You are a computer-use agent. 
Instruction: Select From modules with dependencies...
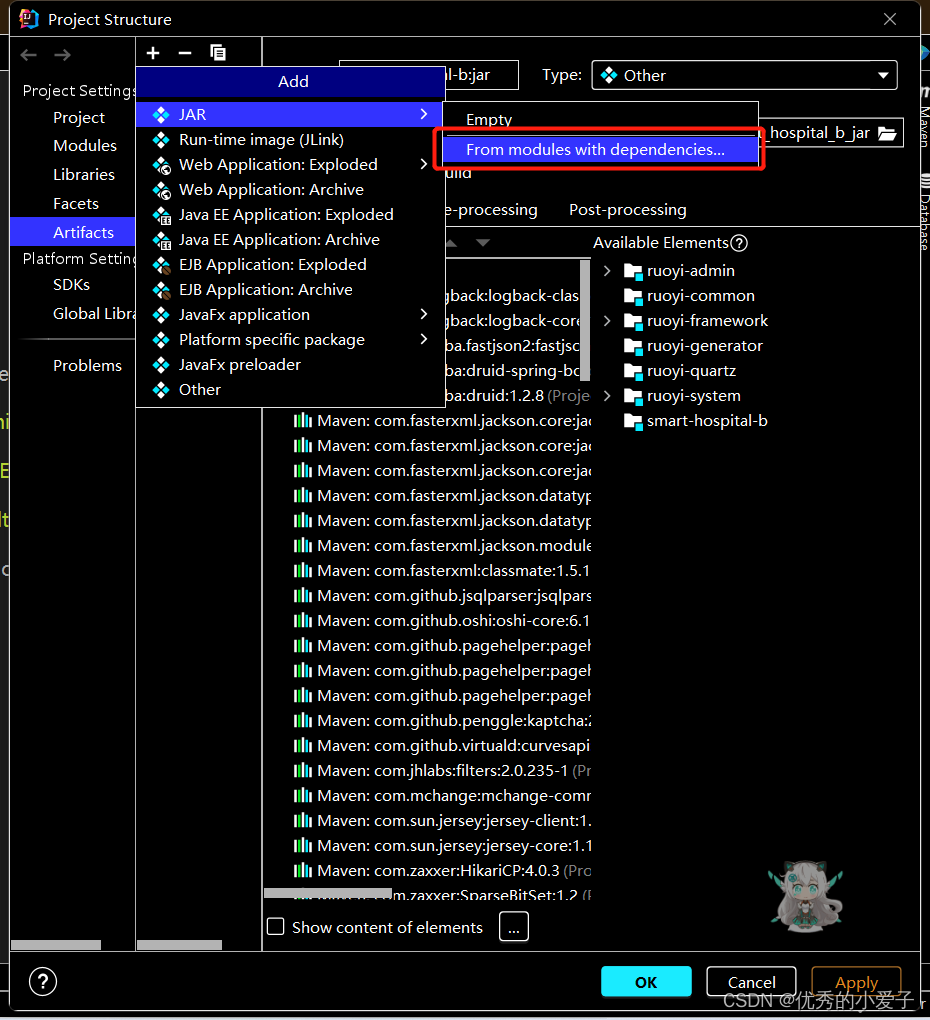point(600,150)
